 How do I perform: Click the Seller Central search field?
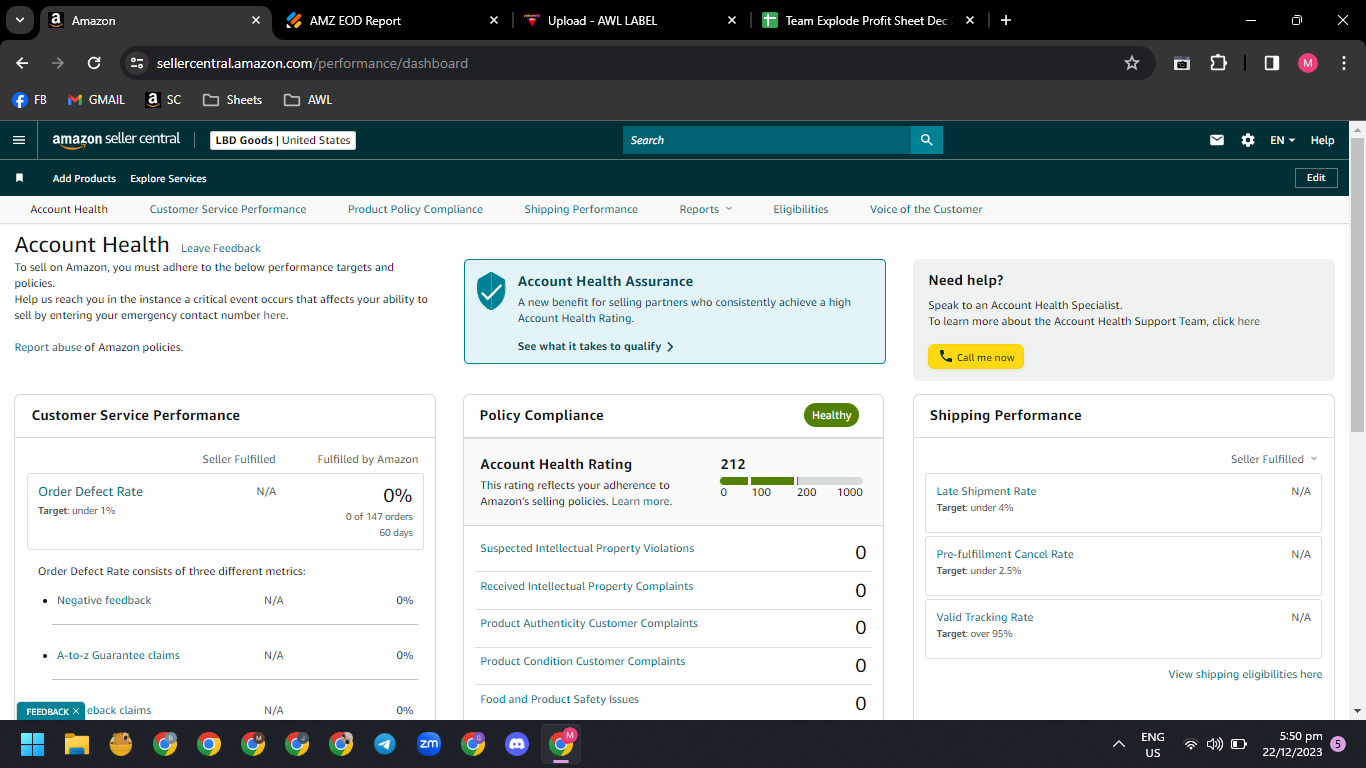[x=767, y=140]
